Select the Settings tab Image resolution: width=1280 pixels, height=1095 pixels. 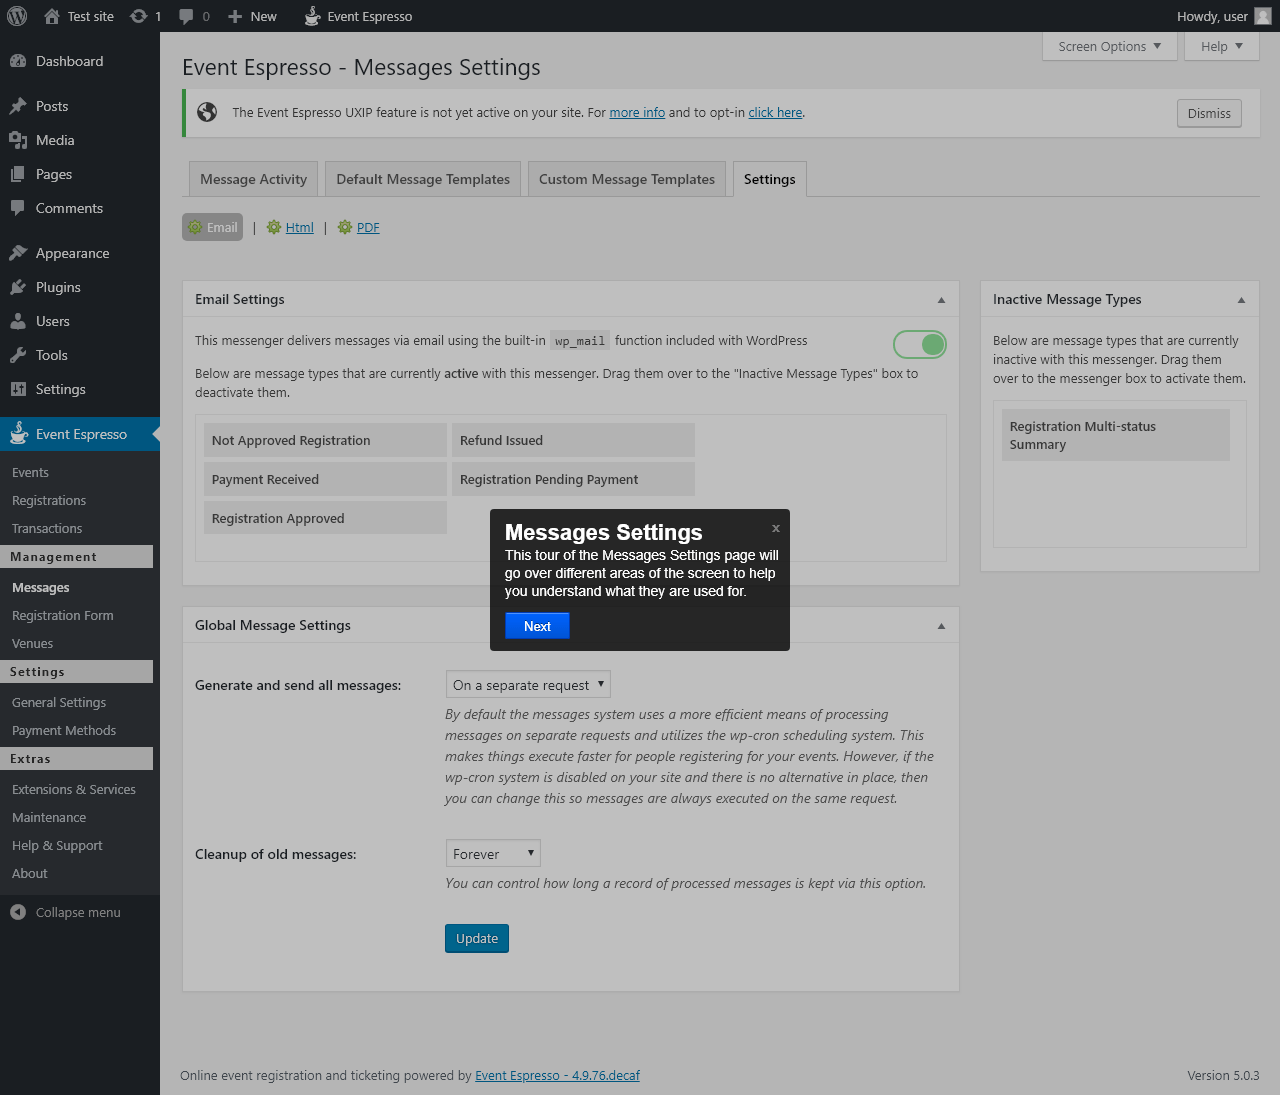770,179
